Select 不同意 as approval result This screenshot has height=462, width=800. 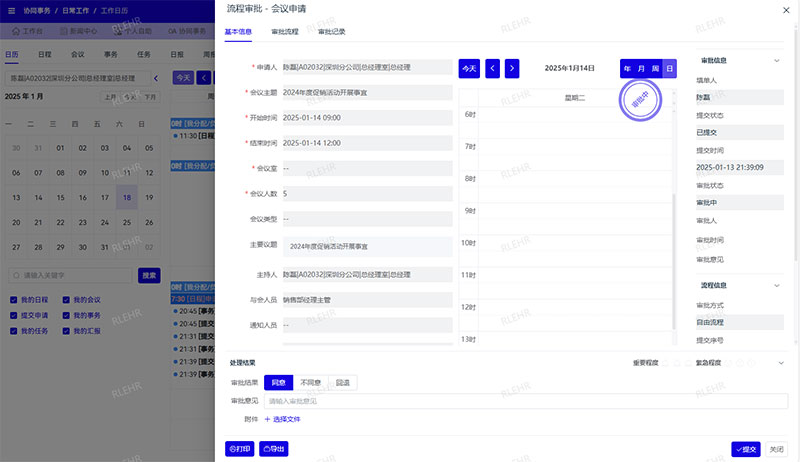point(311,382)
